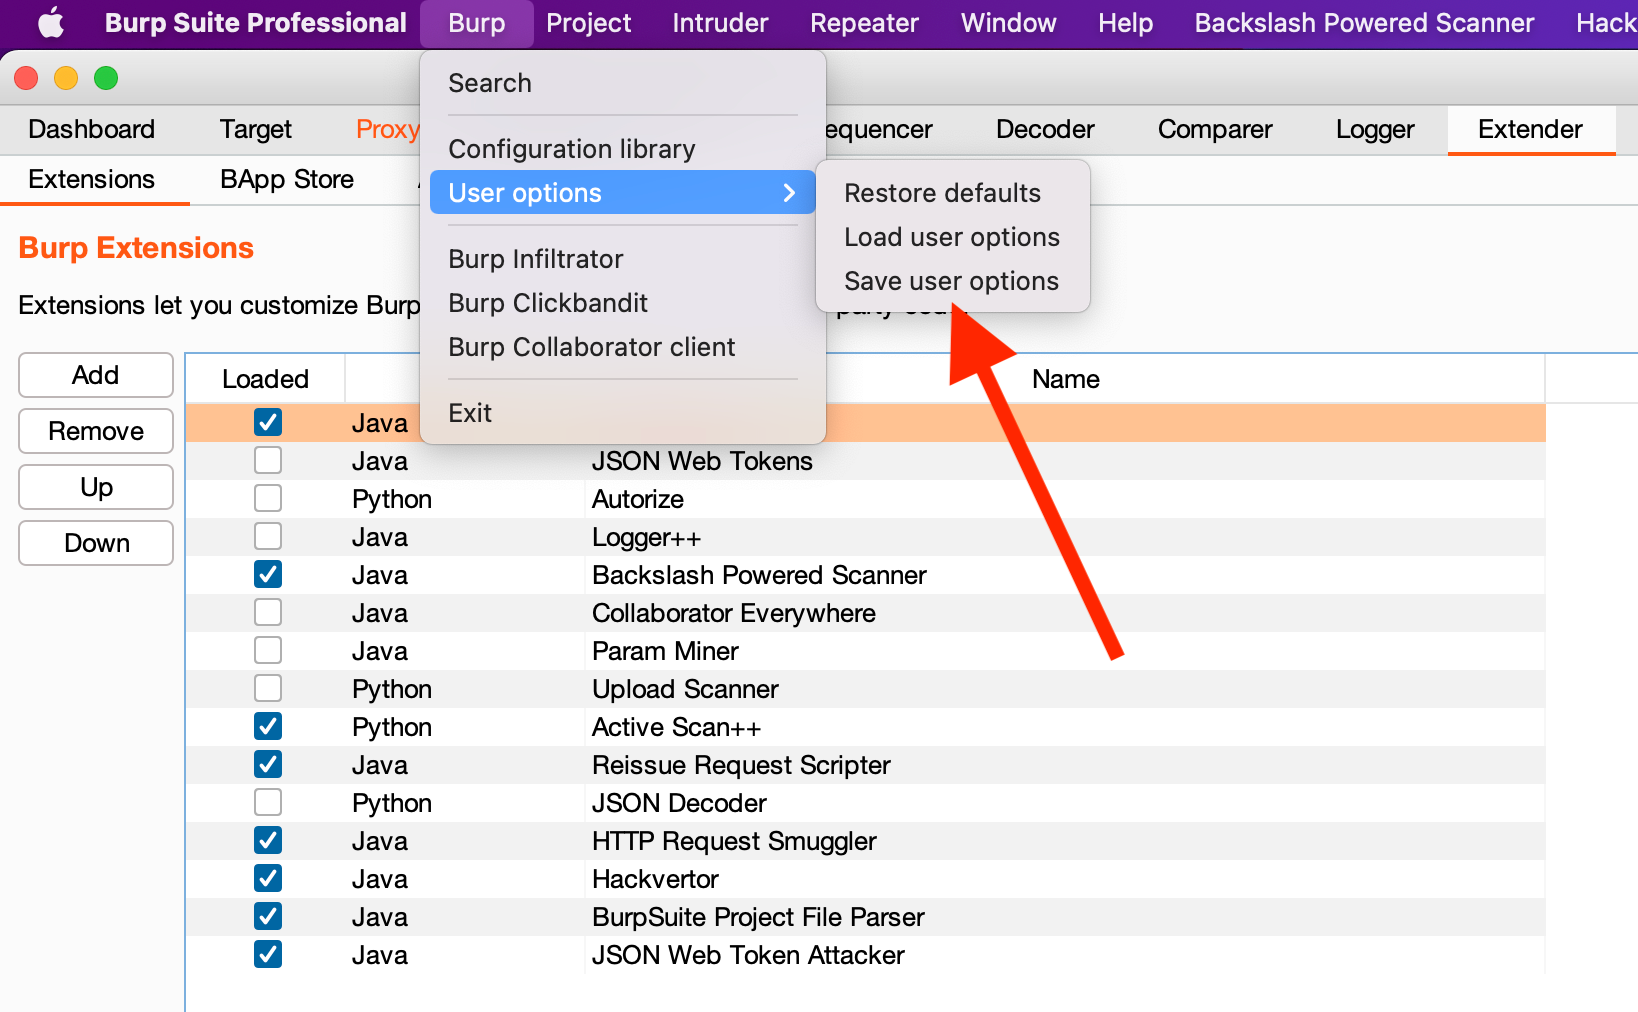Screen dimensions: 1638x1012
Task: Uncheck the highlighted first row checkbox
Action: click(268, 422)
